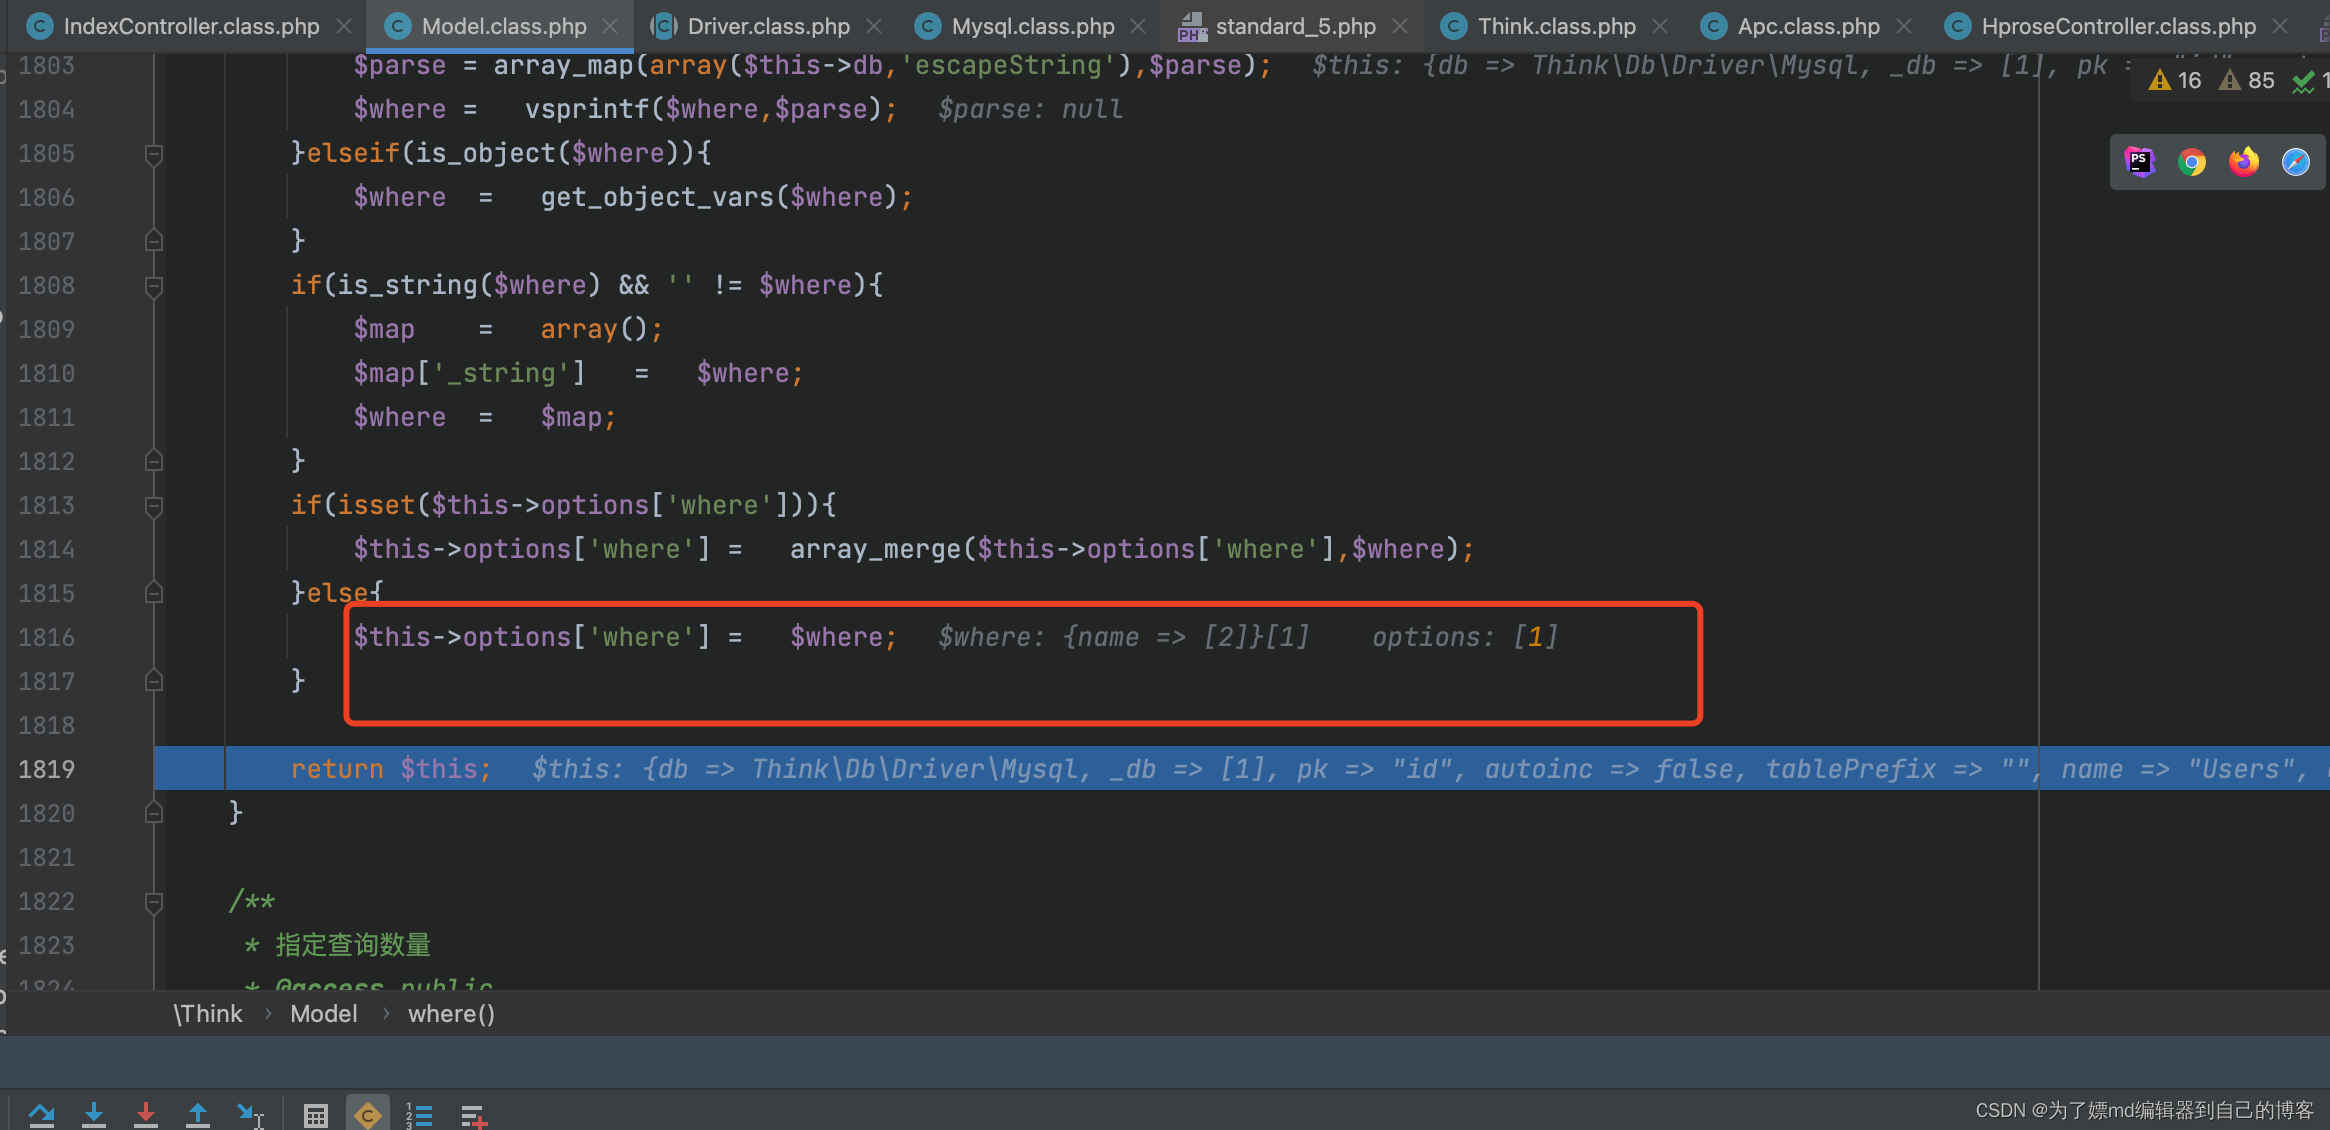Collapse the doc comment at line 1822
The height and width of the screenshot is (1130, 2330).
pyautogui.click(x=154, y=902)
